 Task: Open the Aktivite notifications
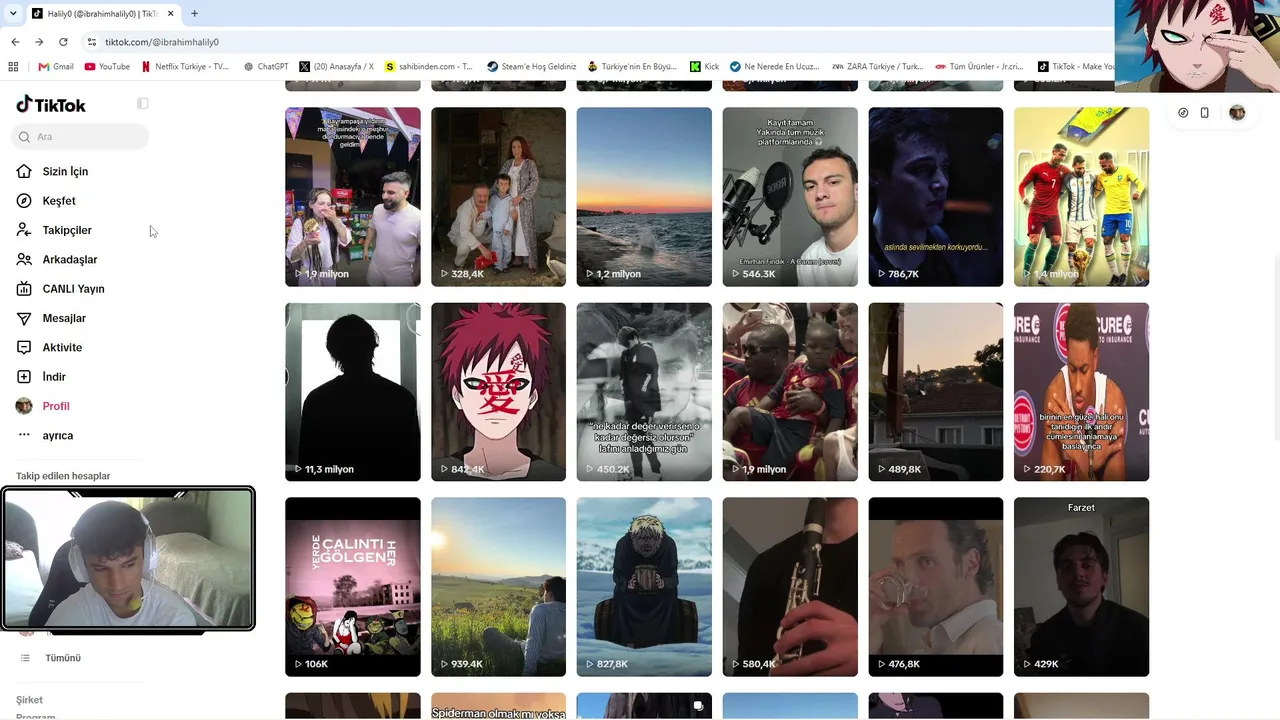coord(62,347)
